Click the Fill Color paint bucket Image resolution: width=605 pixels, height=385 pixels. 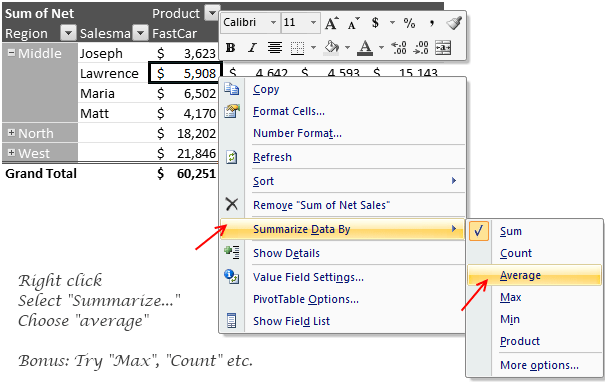click(331, 48)
